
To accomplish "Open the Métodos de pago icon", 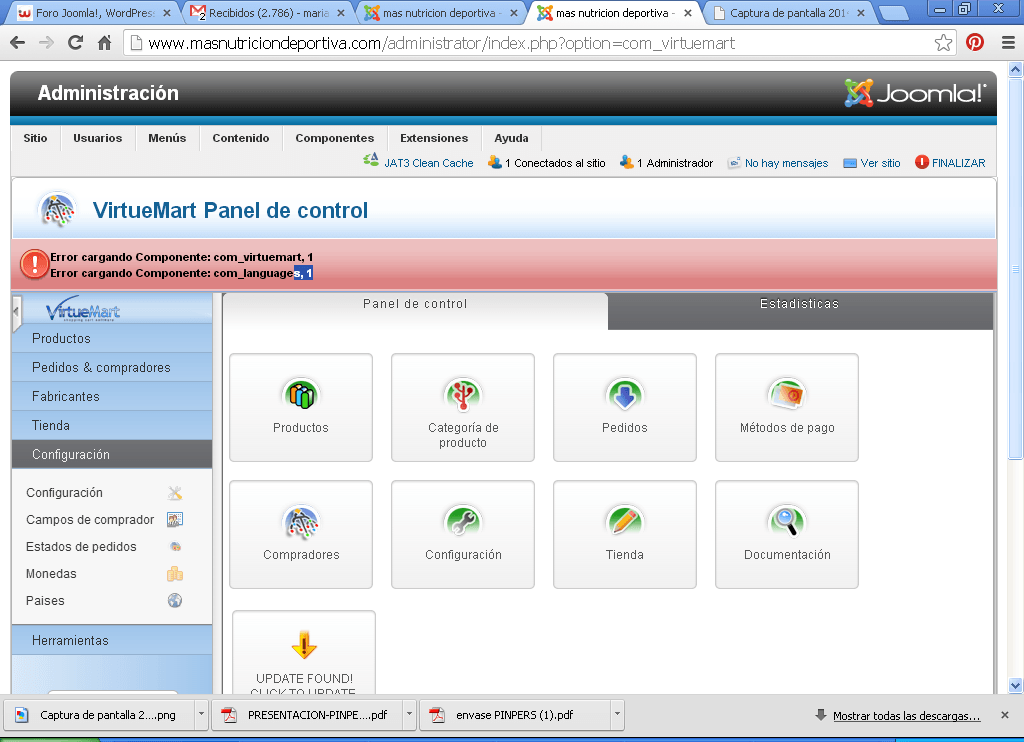I will (786, 395).
